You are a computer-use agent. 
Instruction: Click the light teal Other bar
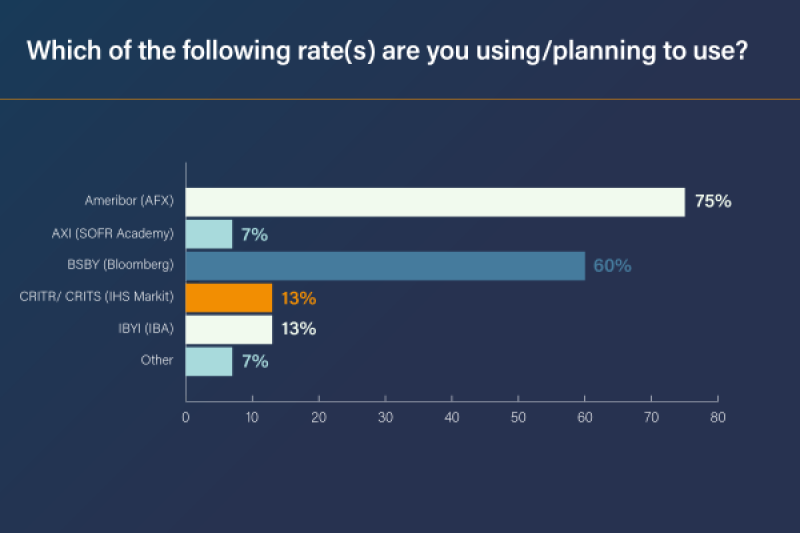point(209,361)
